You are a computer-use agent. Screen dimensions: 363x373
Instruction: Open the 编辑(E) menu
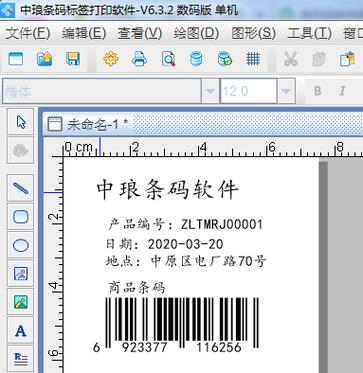(84, 33)
